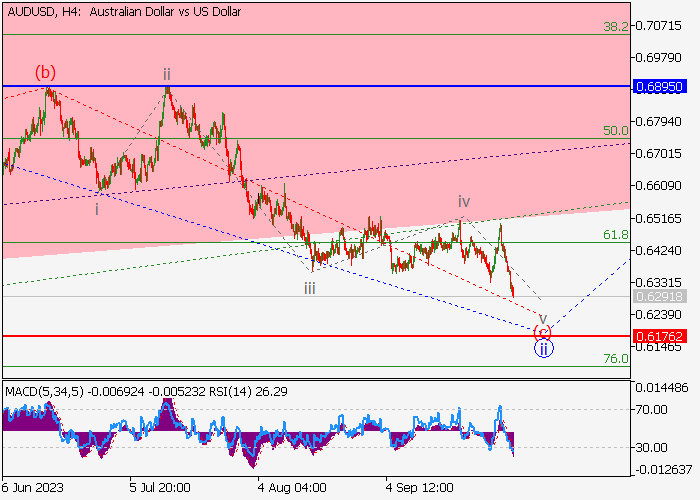
Task: Select wave label i below the low
Action: click(x=97, y=209)
